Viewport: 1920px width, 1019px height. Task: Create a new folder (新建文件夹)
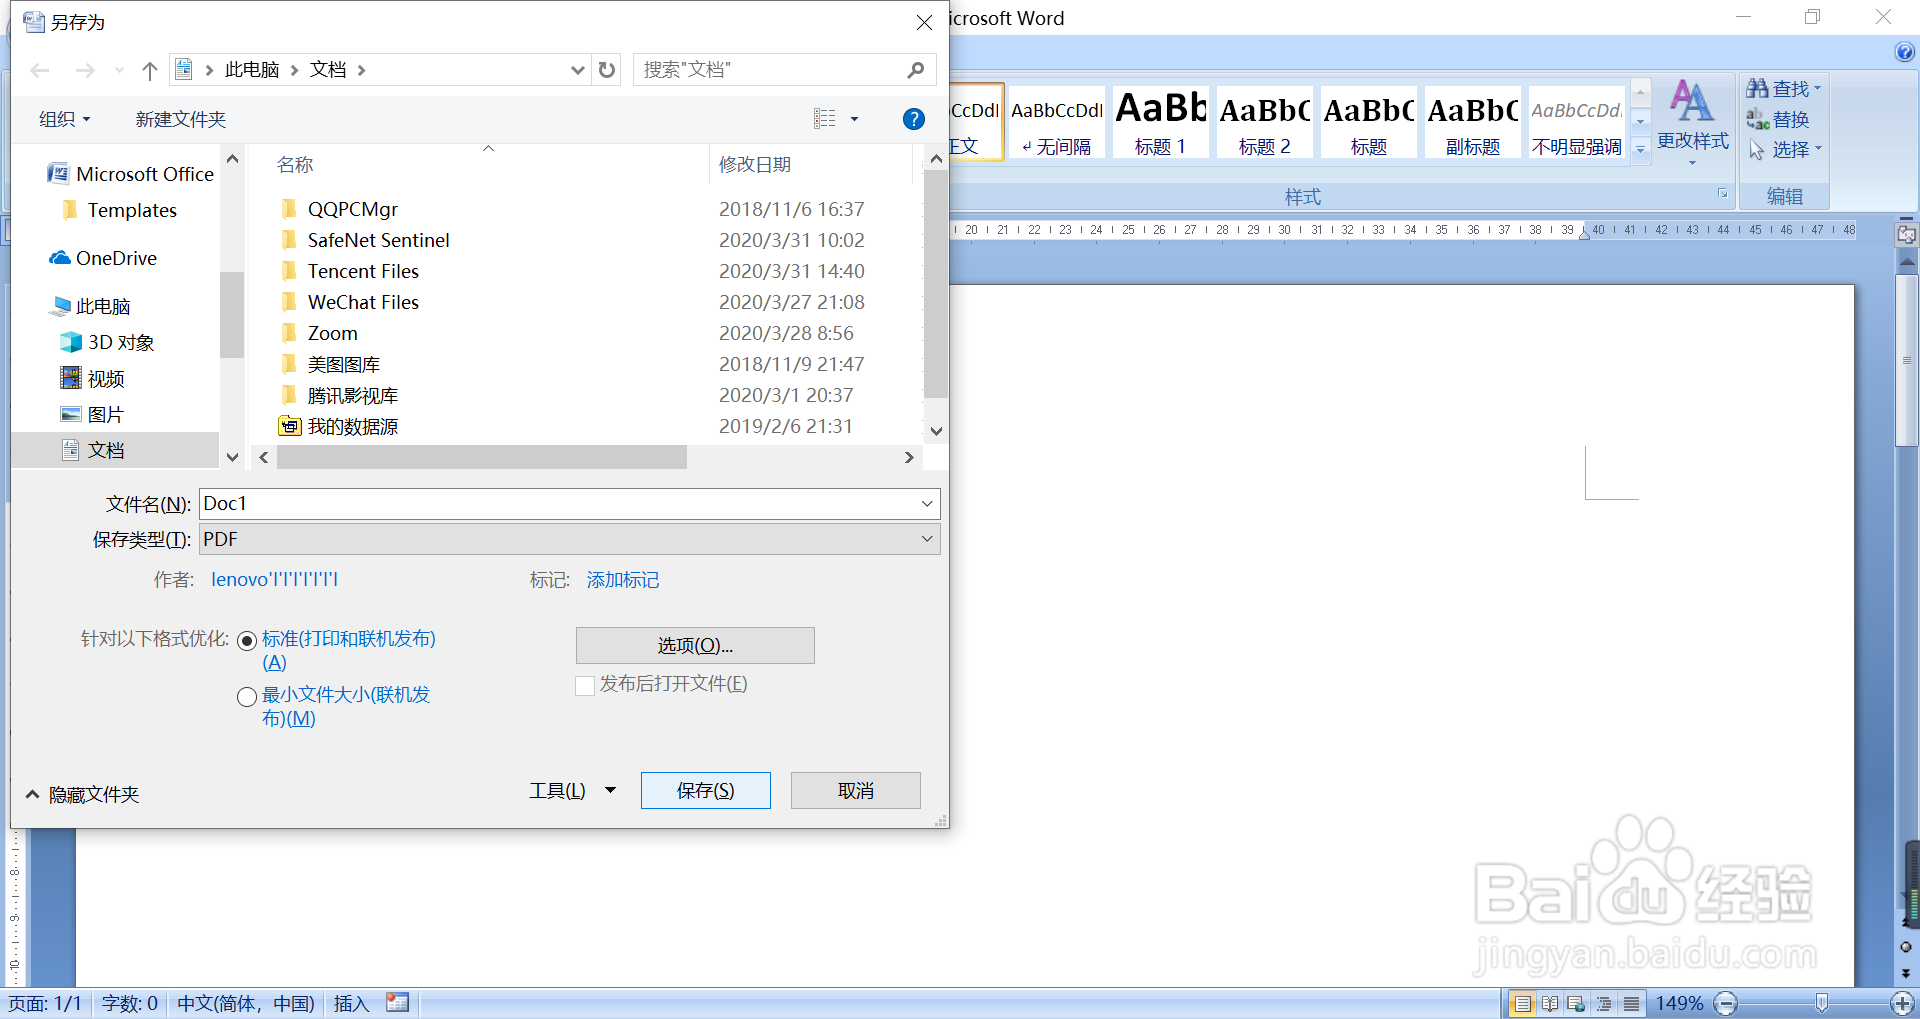pos(181,119)
